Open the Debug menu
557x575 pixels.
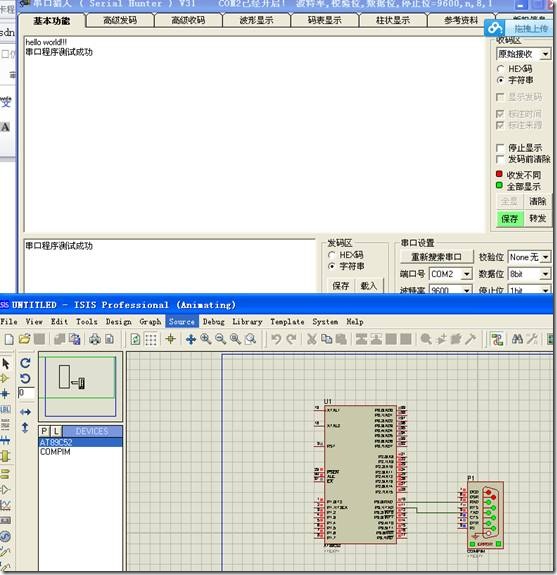pyautogui.click(x=213, y=322)
